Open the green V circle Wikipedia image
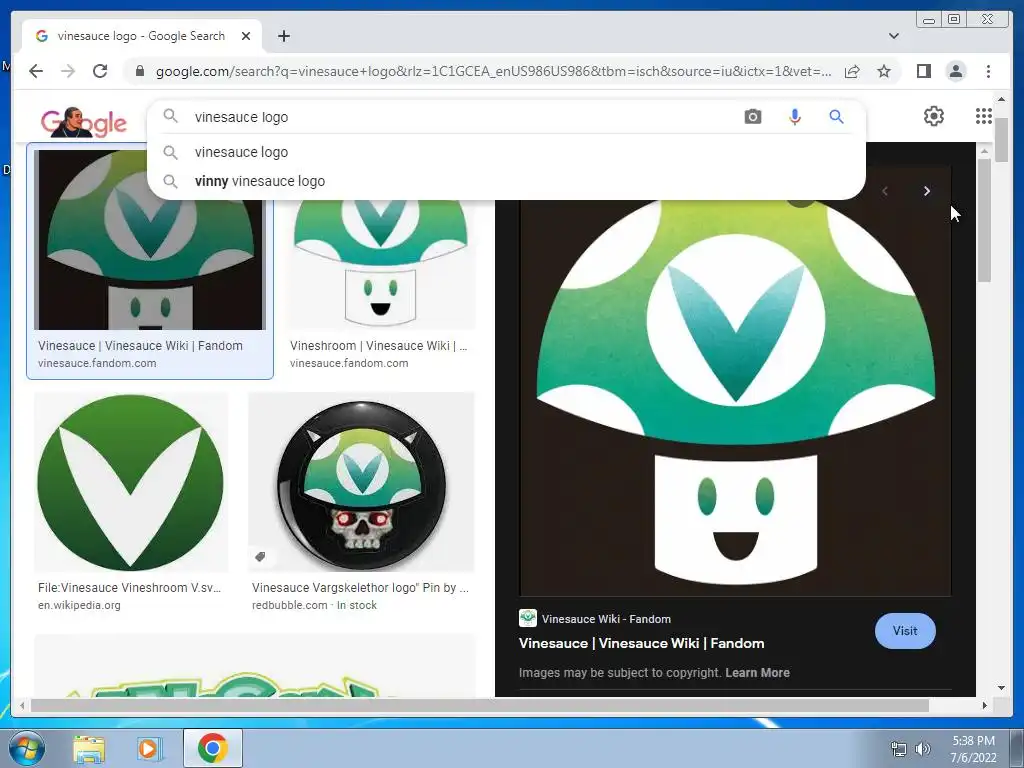This screenshot has height=768, width=1024. point(131,482)
